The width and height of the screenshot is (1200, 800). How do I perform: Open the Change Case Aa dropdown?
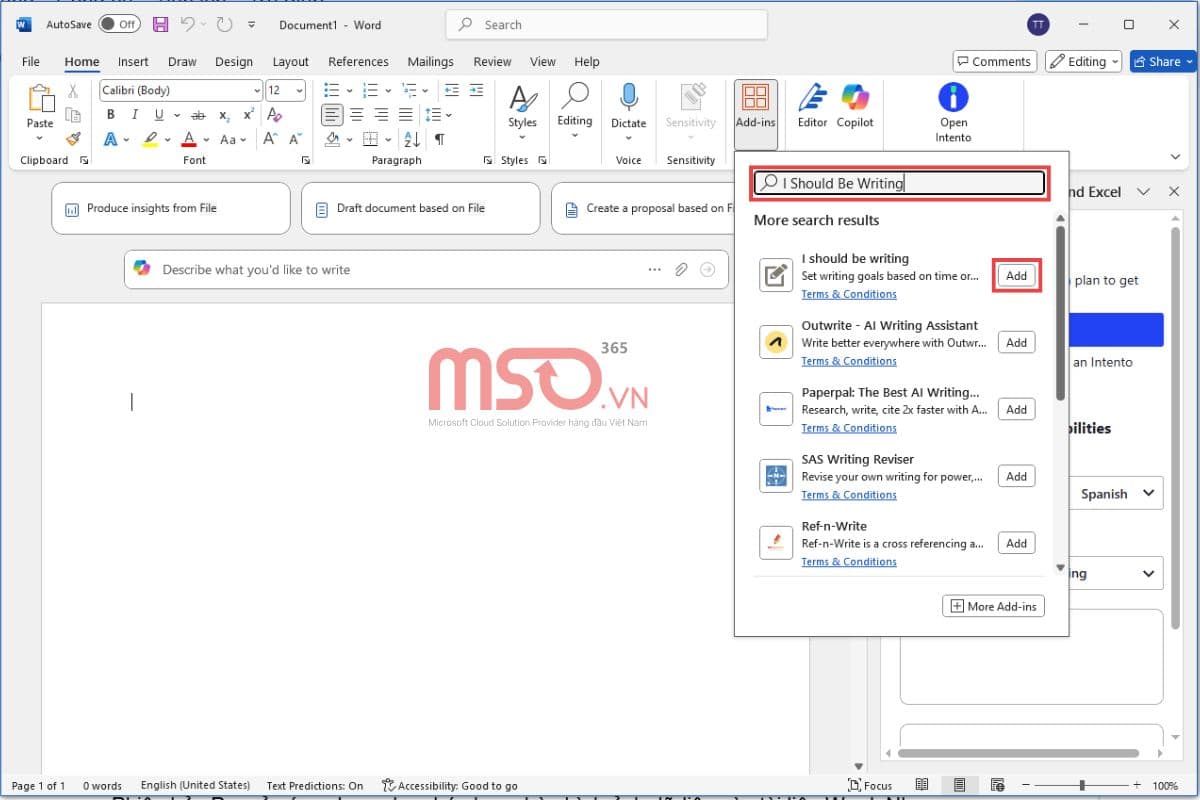[234, 139]
